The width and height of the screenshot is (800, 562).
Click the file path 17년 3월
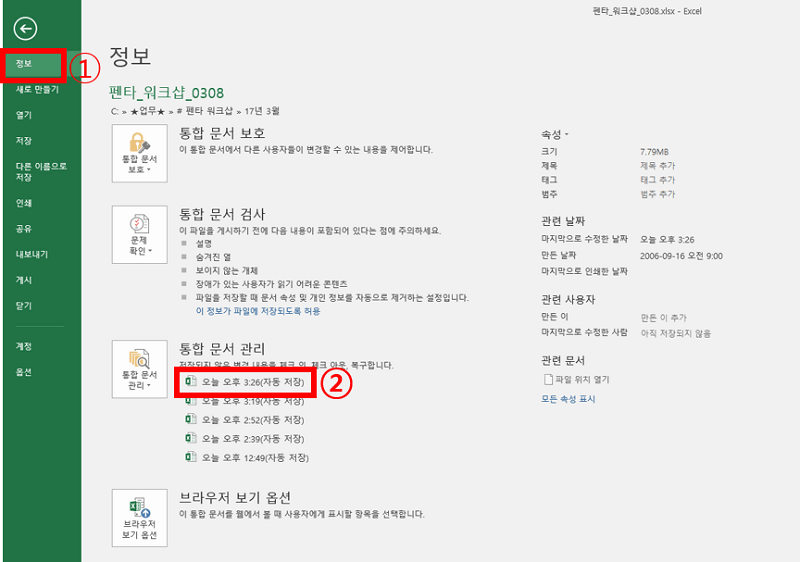(x=262, y=111)
